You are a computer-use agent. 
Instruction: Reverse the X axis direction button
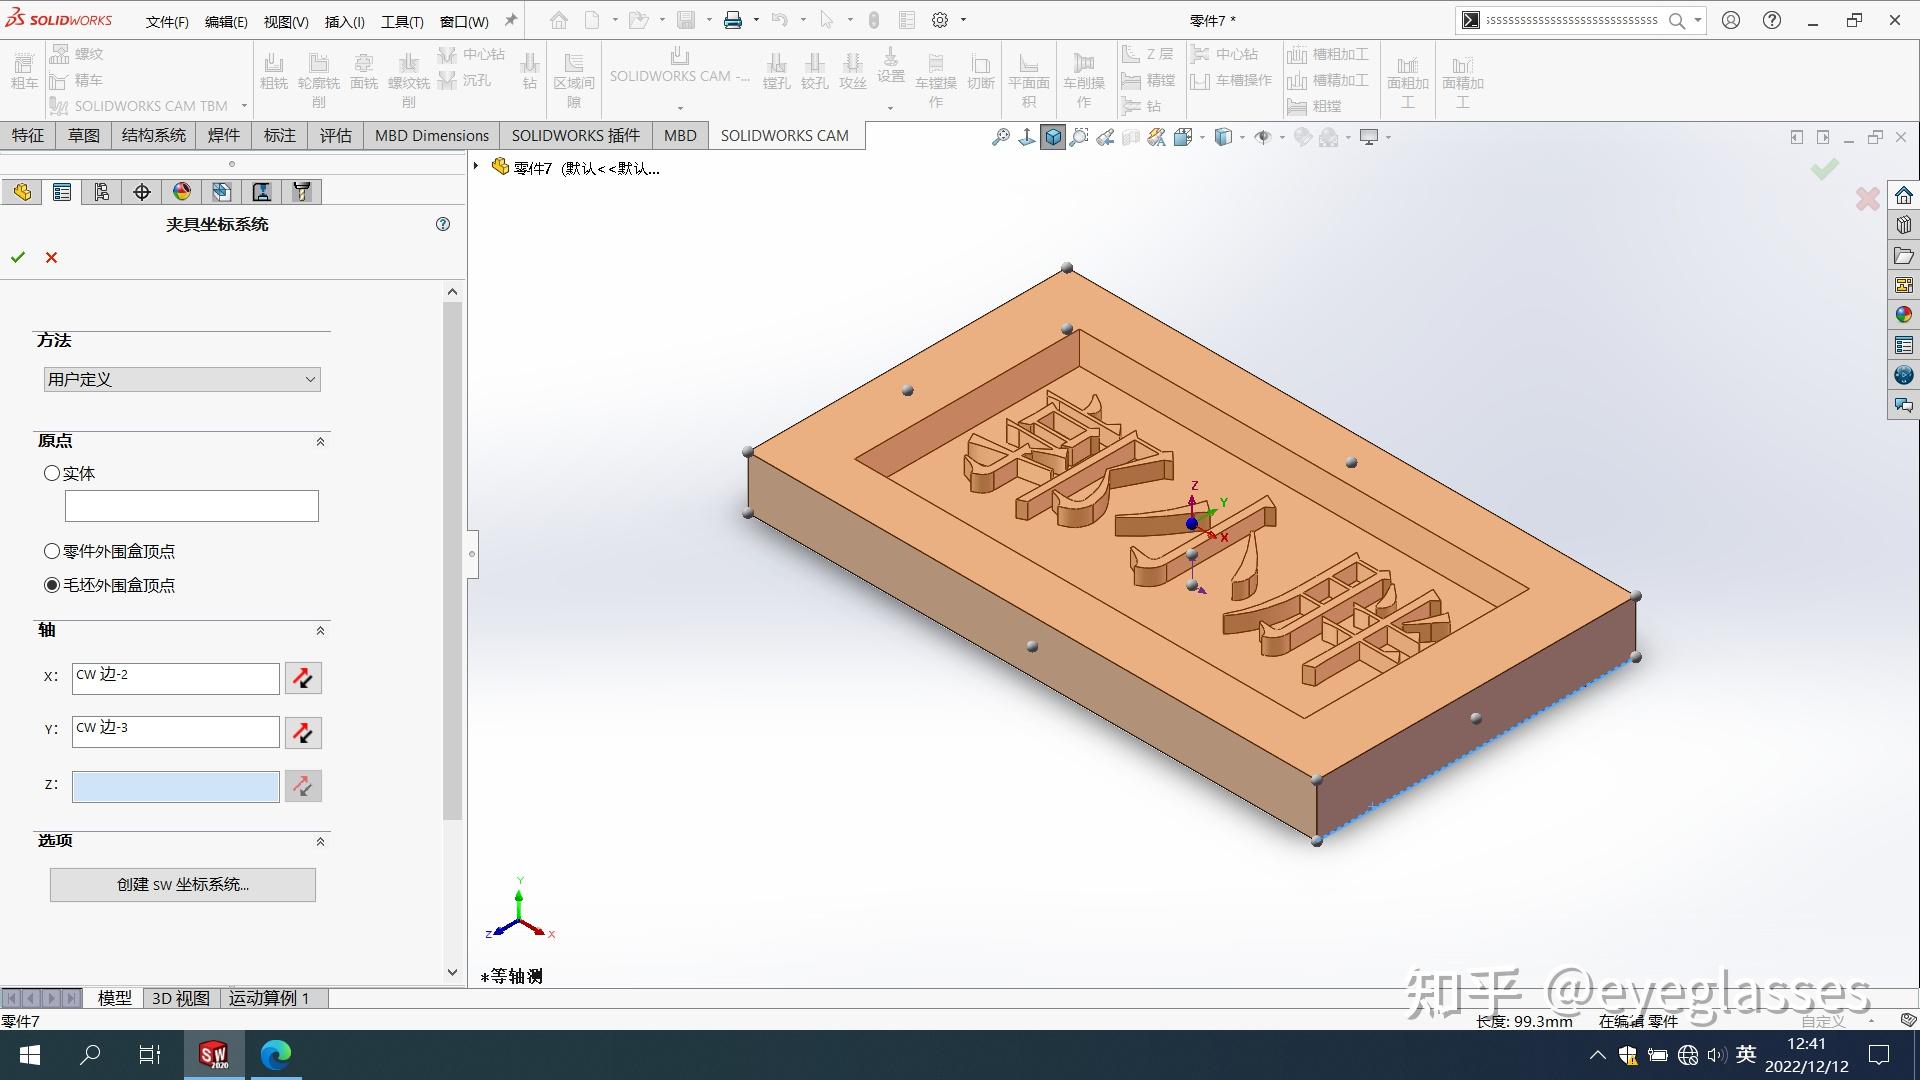302,678
